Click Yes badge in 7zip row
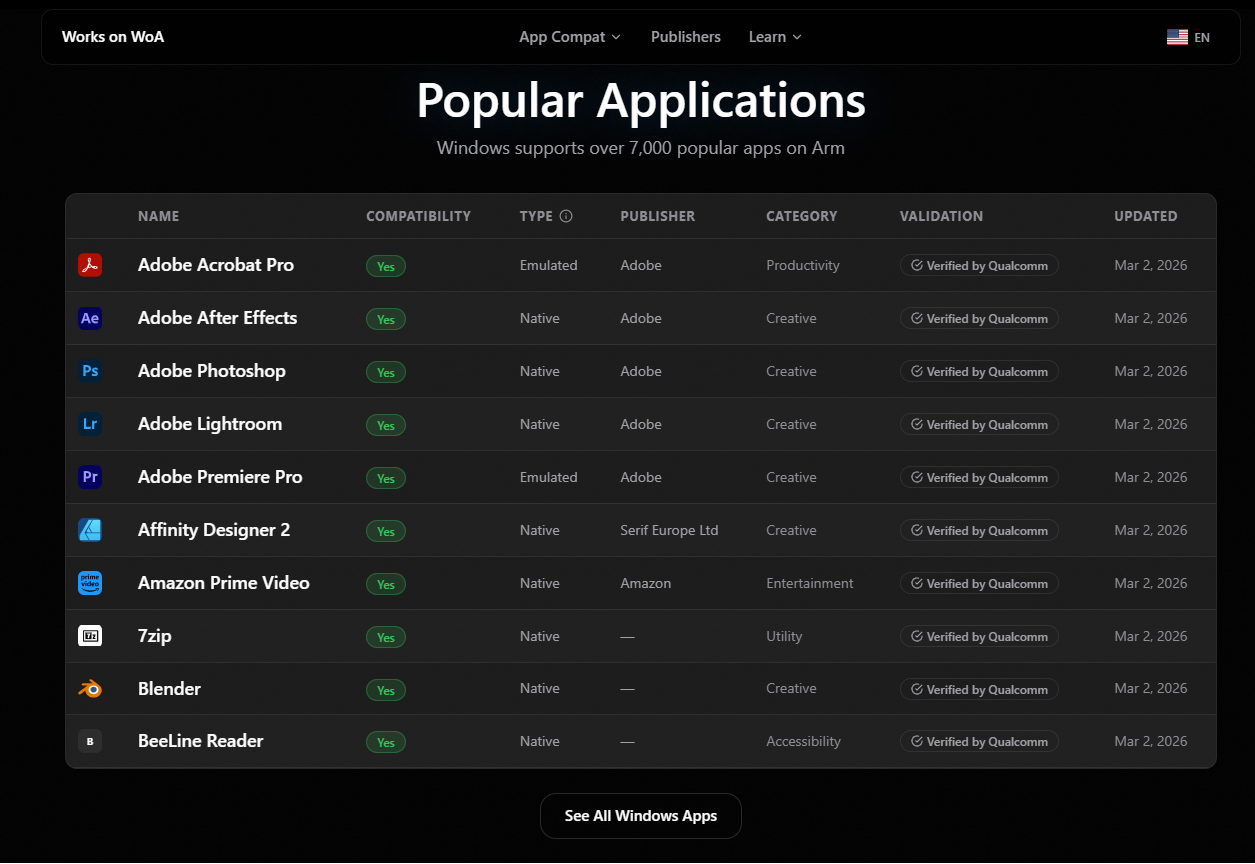 pyautogui.click(x=386, y=637)
